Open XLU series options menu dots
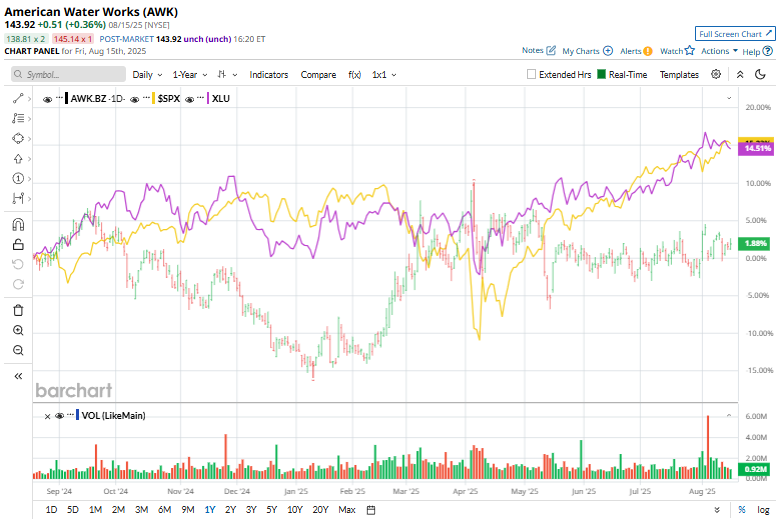Image resolution: width=777 pixels, height=526 pixels. 200,97
